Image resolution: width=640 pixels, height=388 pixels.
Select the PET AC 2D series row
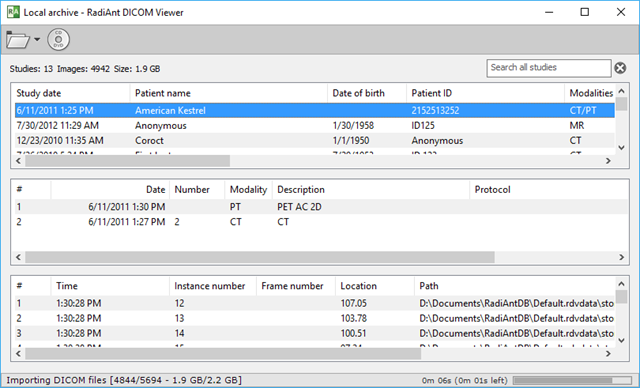[321, 207]
